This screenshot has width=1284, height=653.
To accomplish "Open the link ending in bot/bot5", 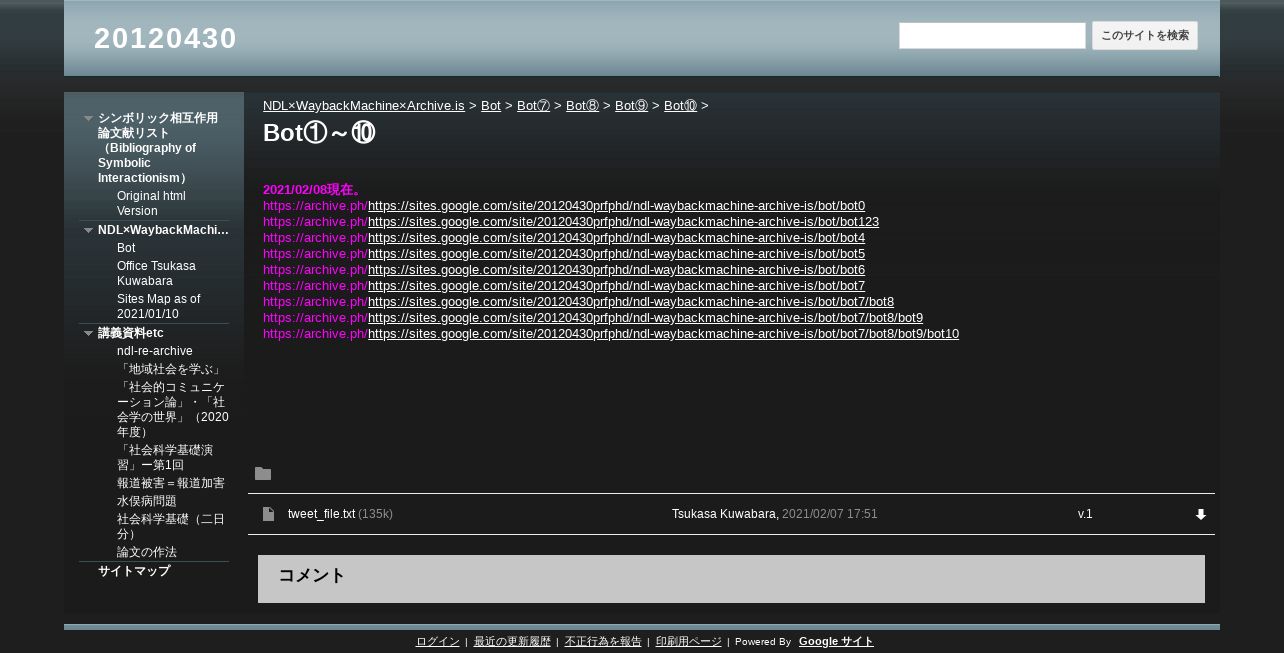I will point(616,254).
